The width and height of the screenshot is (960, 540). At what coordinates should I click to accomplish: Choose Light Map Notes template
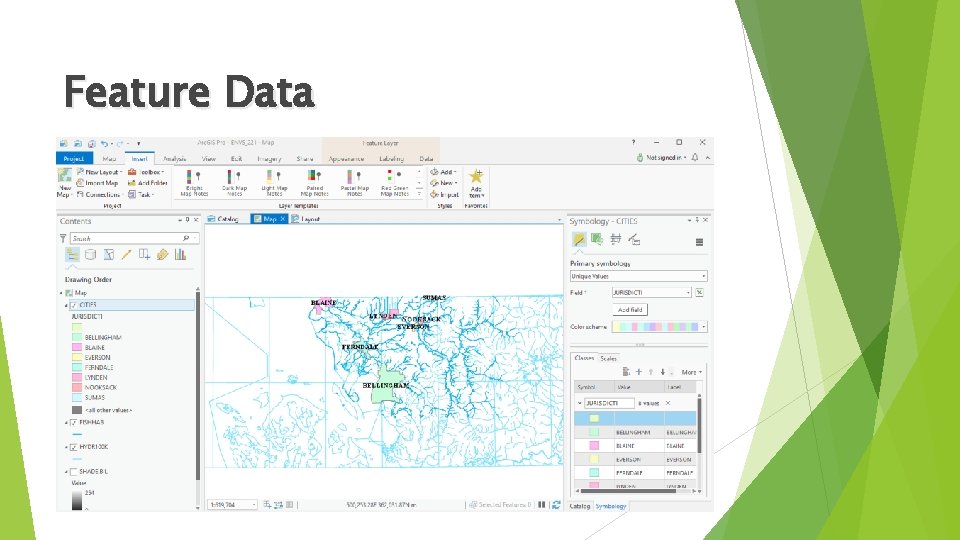tap(274, 183)
